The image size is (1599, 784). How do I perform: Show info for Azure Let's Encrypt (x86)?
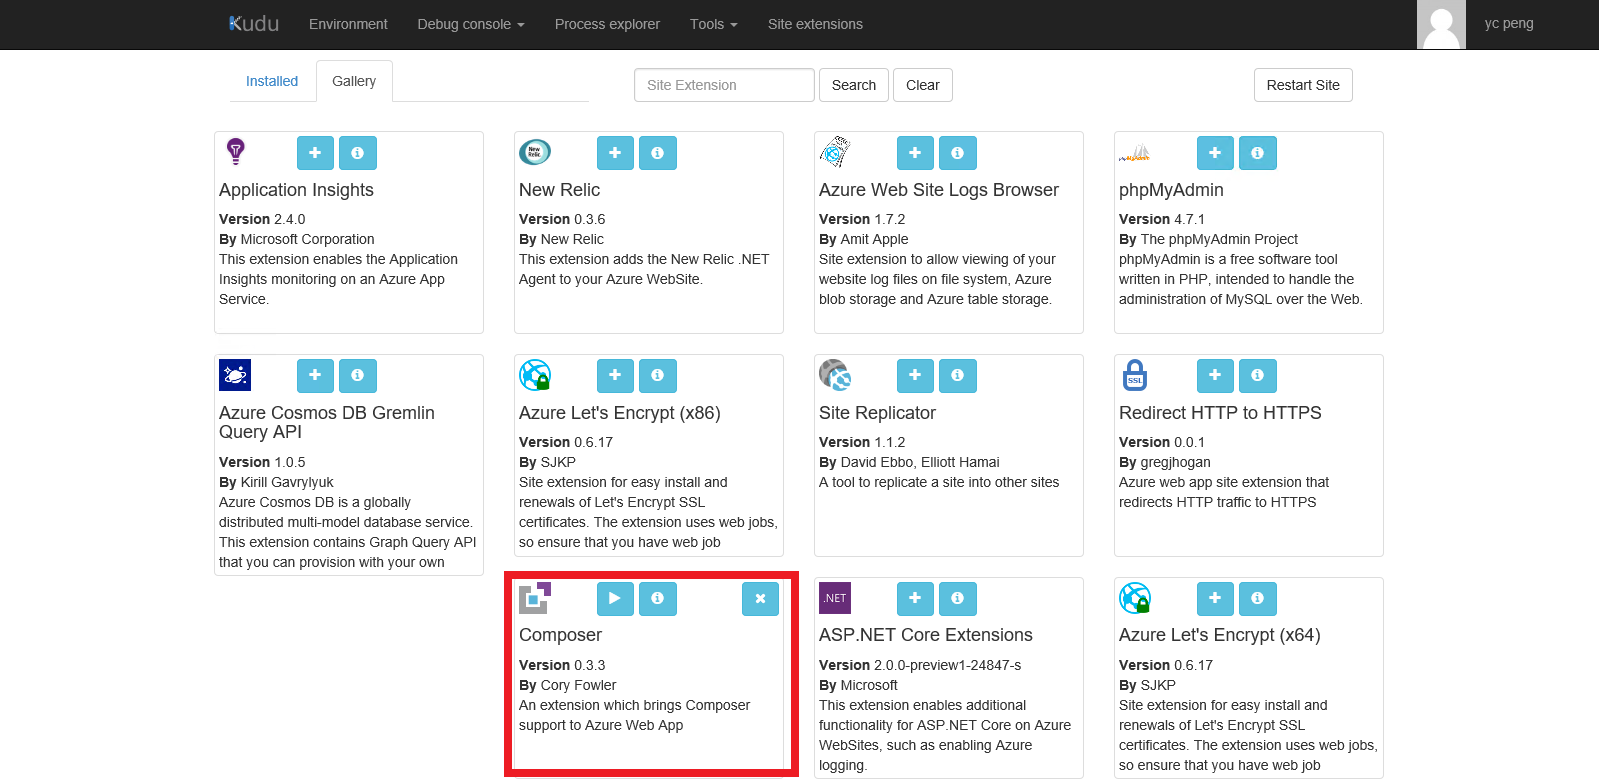[x=658, y=376]
